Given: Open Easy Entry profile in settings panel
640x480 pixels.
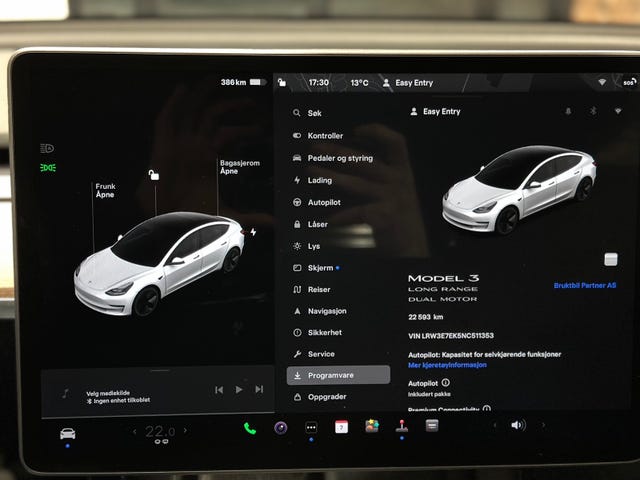Looking at the screenshot, I should coord(435,111).
